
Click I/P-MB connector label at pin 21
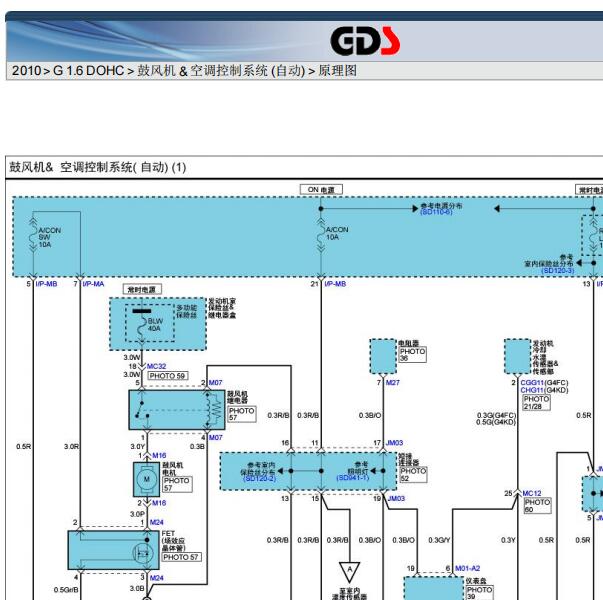coord(335,284)
